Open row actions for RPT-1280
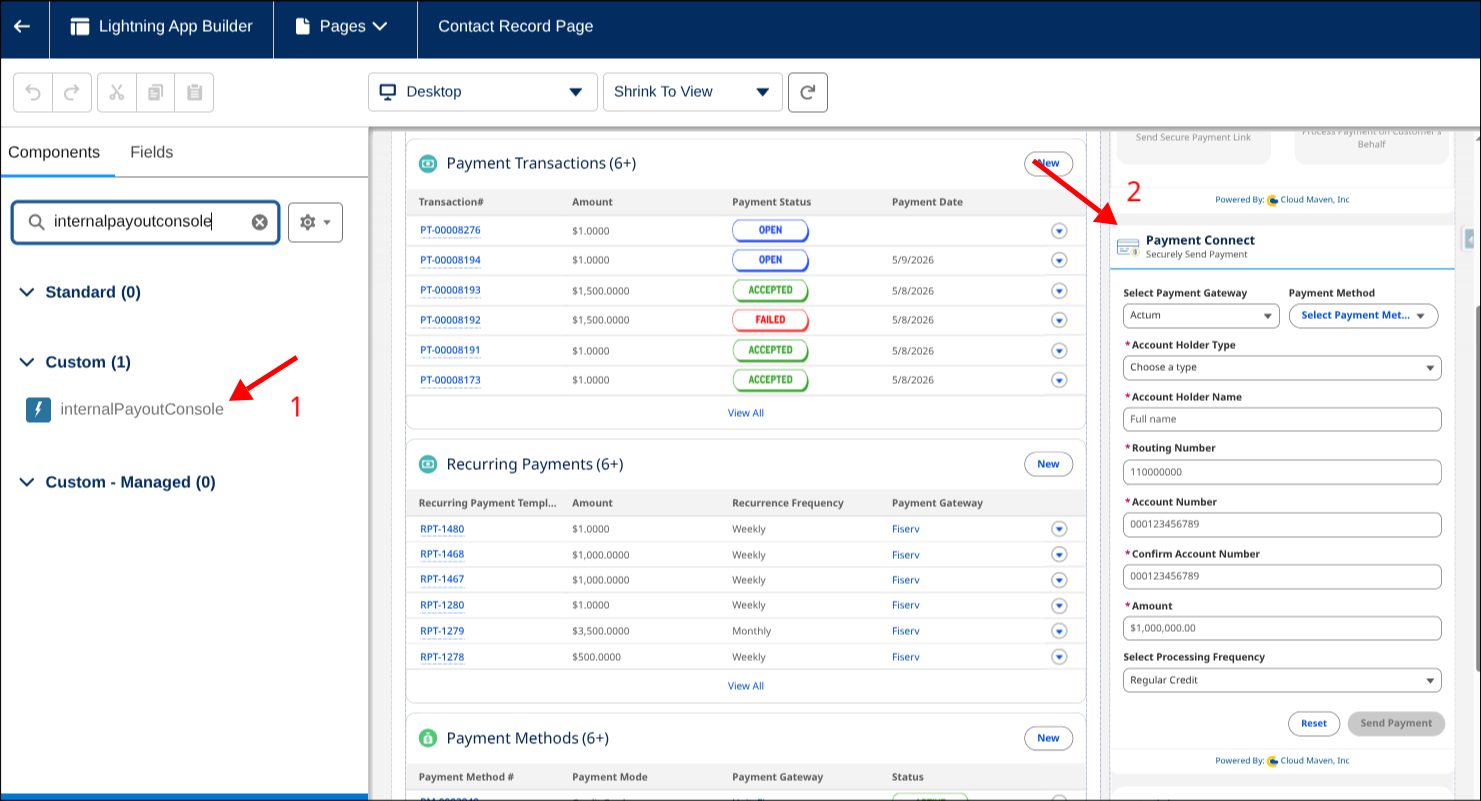The height and width of the screenshot is (801, 1481). pyautogui.click(x=1059, y=605)
